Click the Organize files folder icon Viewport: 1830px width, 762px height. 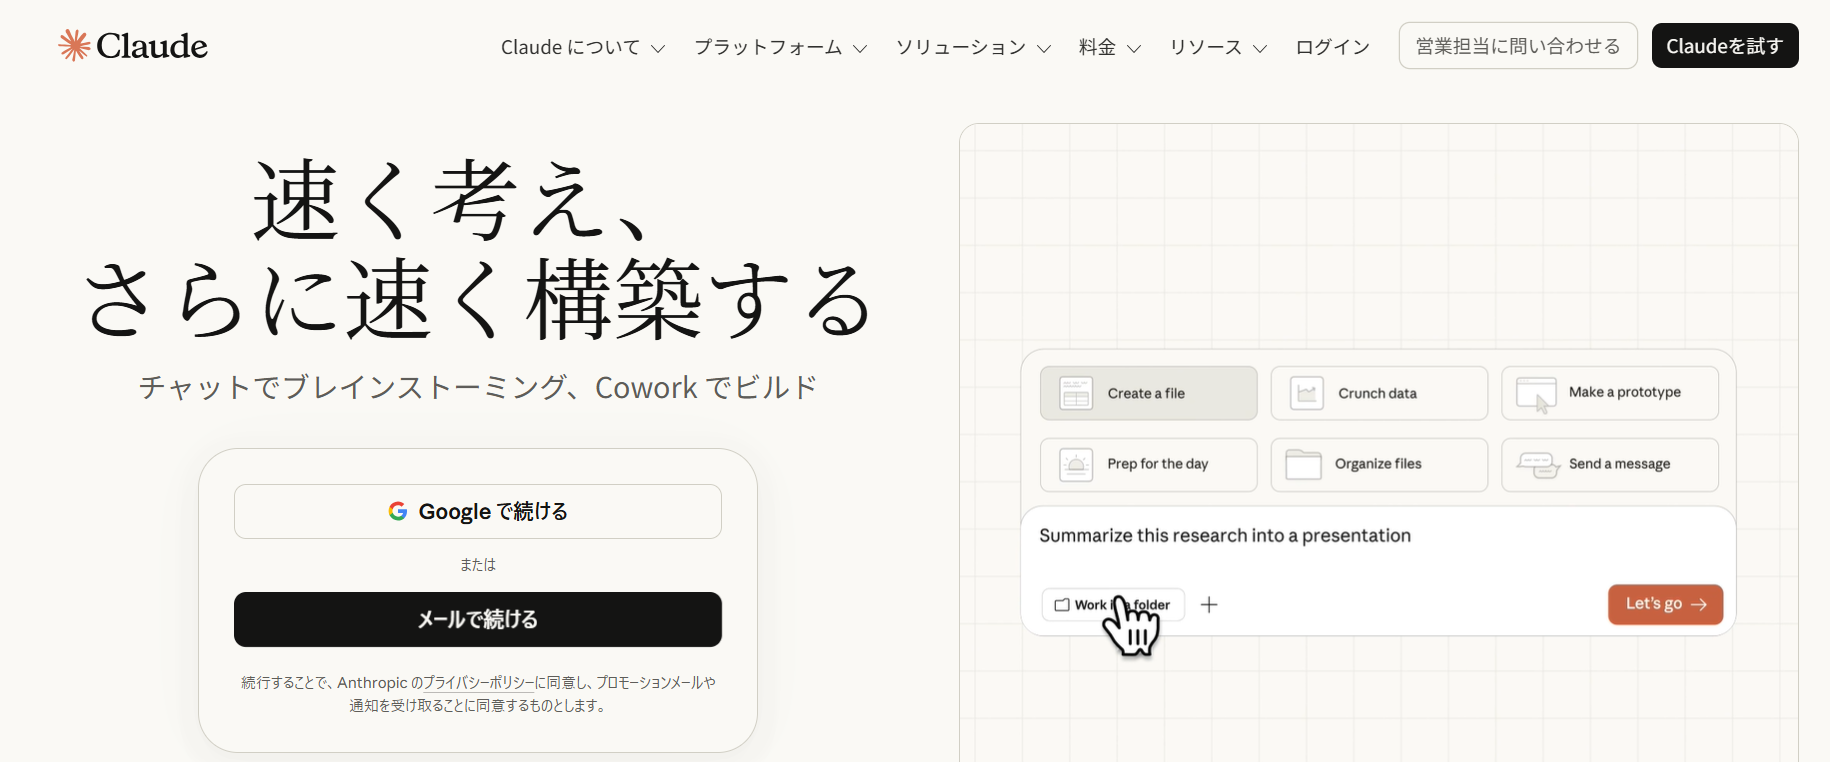coord(1304,464)
